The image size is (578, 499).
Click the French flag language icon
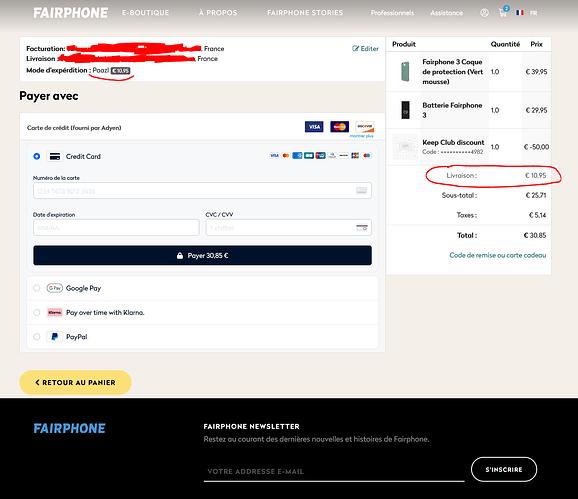coord(520,13)
